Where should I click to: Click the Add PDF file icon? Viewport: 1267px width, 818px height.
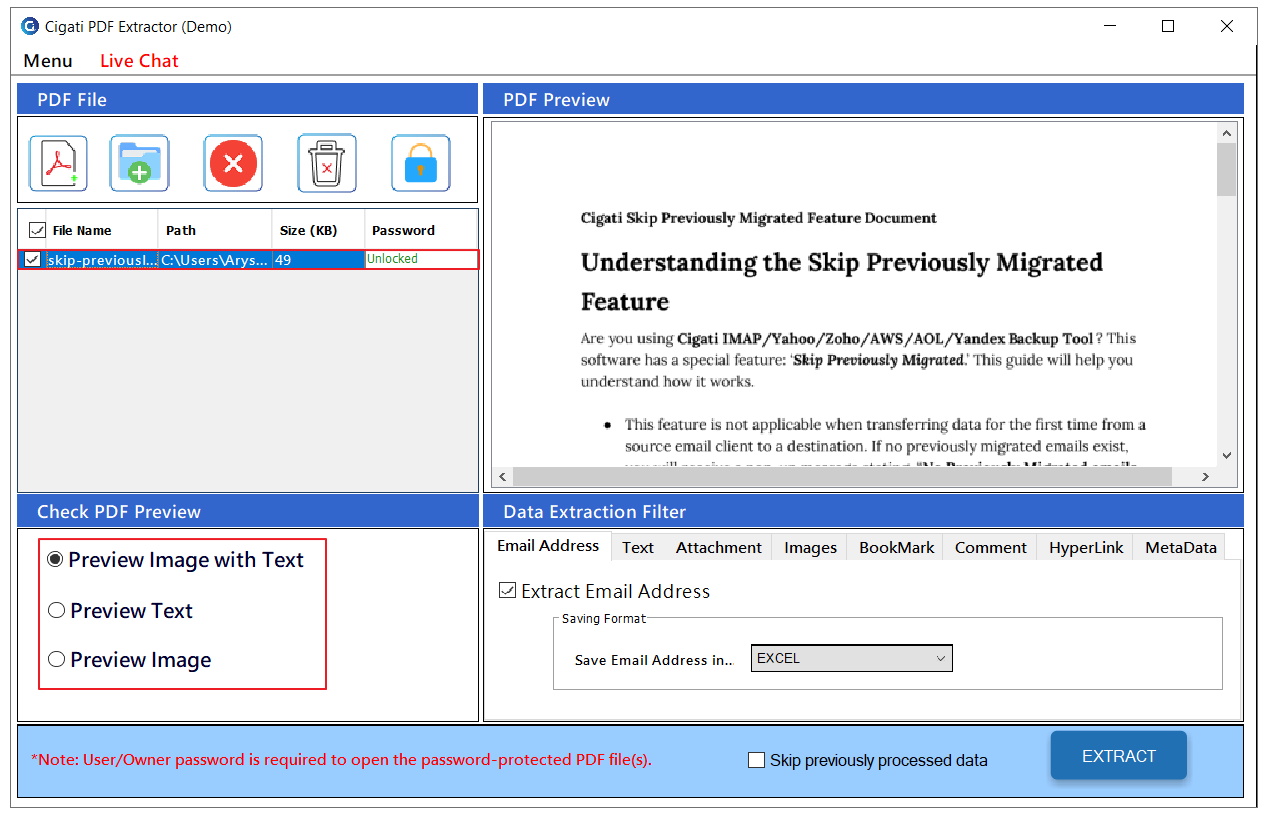58,163
